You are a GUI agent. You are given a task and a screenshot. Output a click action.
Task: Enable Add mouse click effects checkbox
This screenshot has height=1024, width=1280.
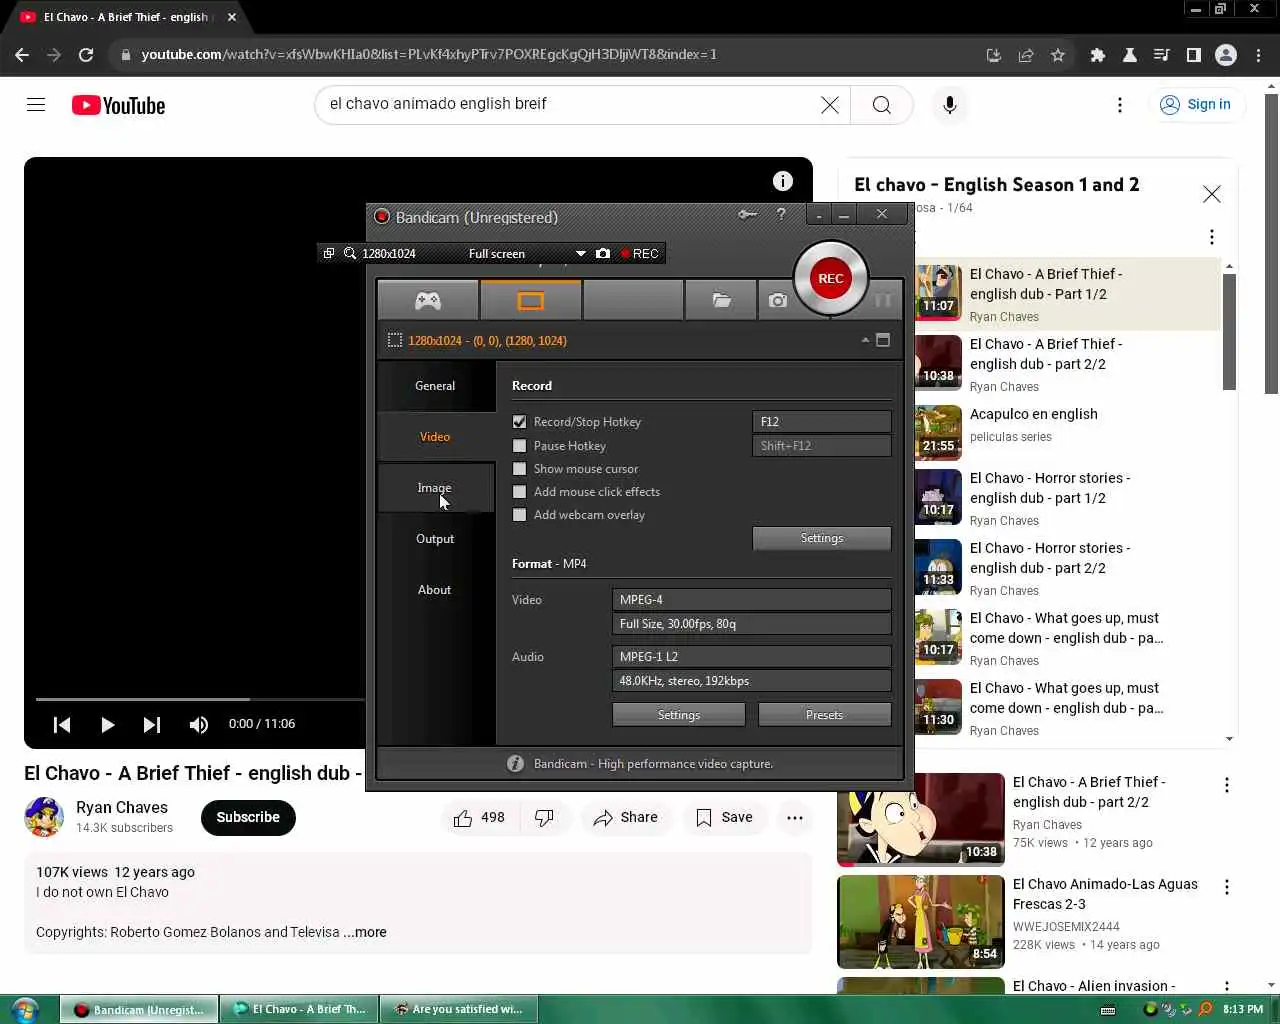[519, 492]
